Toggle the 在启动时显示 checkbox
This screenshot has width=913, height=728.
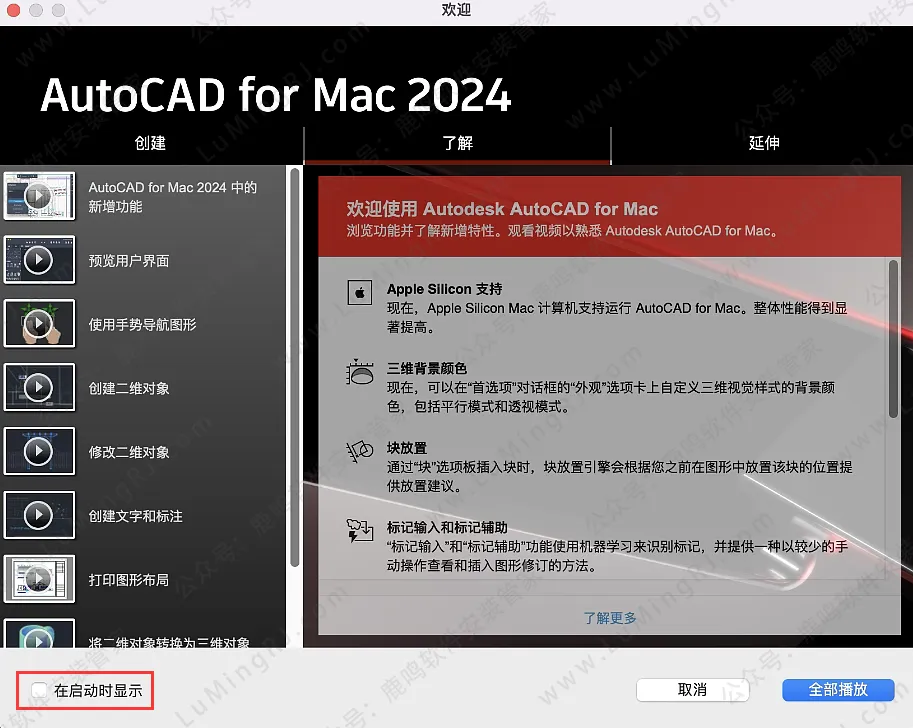[39, 690]
